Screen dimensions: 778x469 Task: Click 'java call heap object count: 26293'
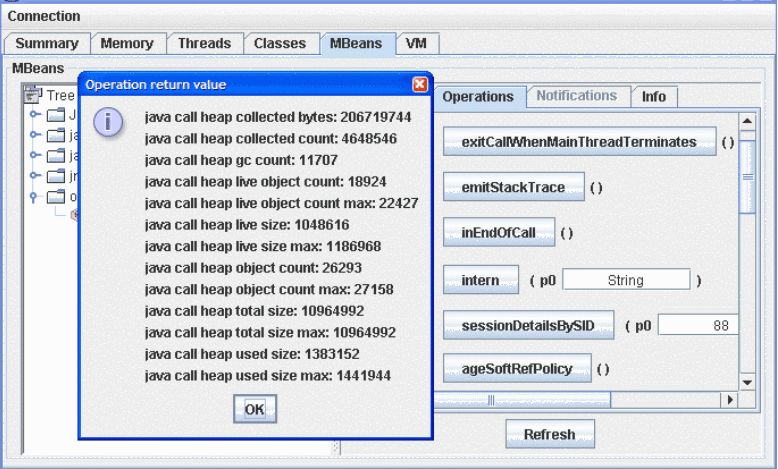[x=253, y=268]
